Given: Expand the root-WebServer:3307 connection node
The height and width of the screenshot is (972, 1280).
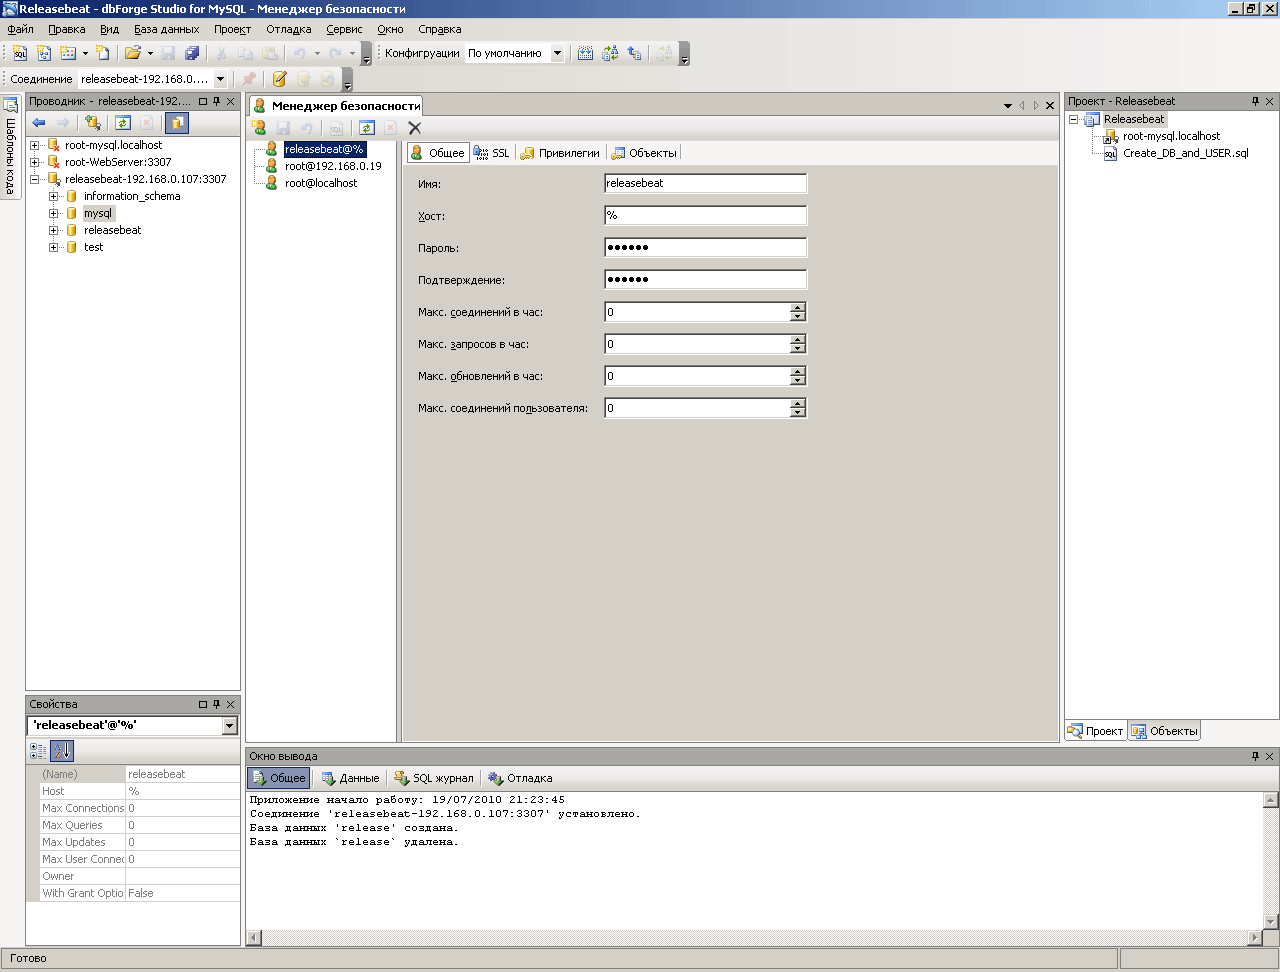Looking at the screenshot, I should coord(35,162).
